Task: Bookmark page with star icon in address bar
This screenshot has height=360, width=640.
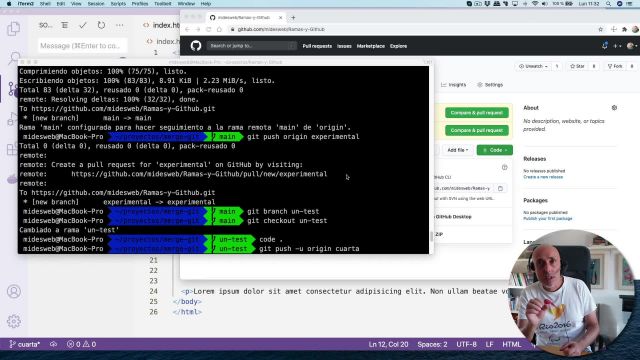Action: point(600,29)
